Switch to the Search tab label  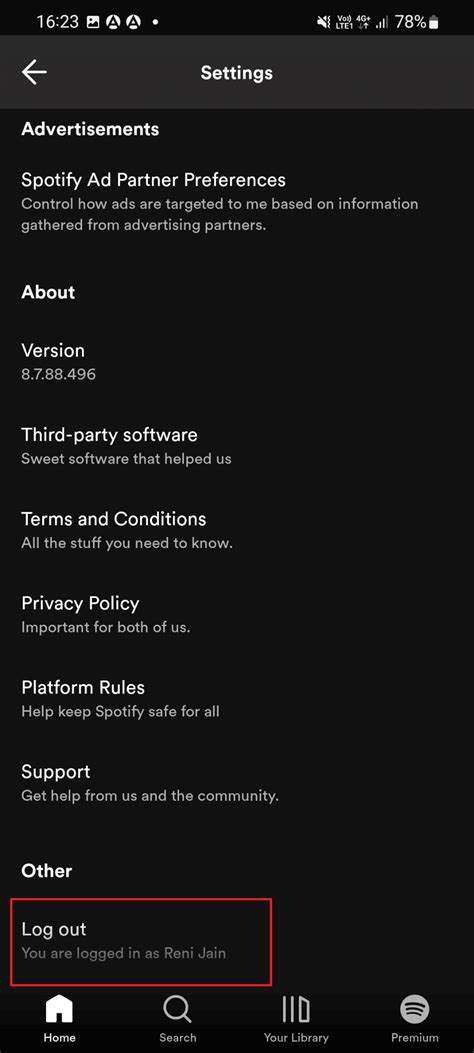tap(178, 1038)
